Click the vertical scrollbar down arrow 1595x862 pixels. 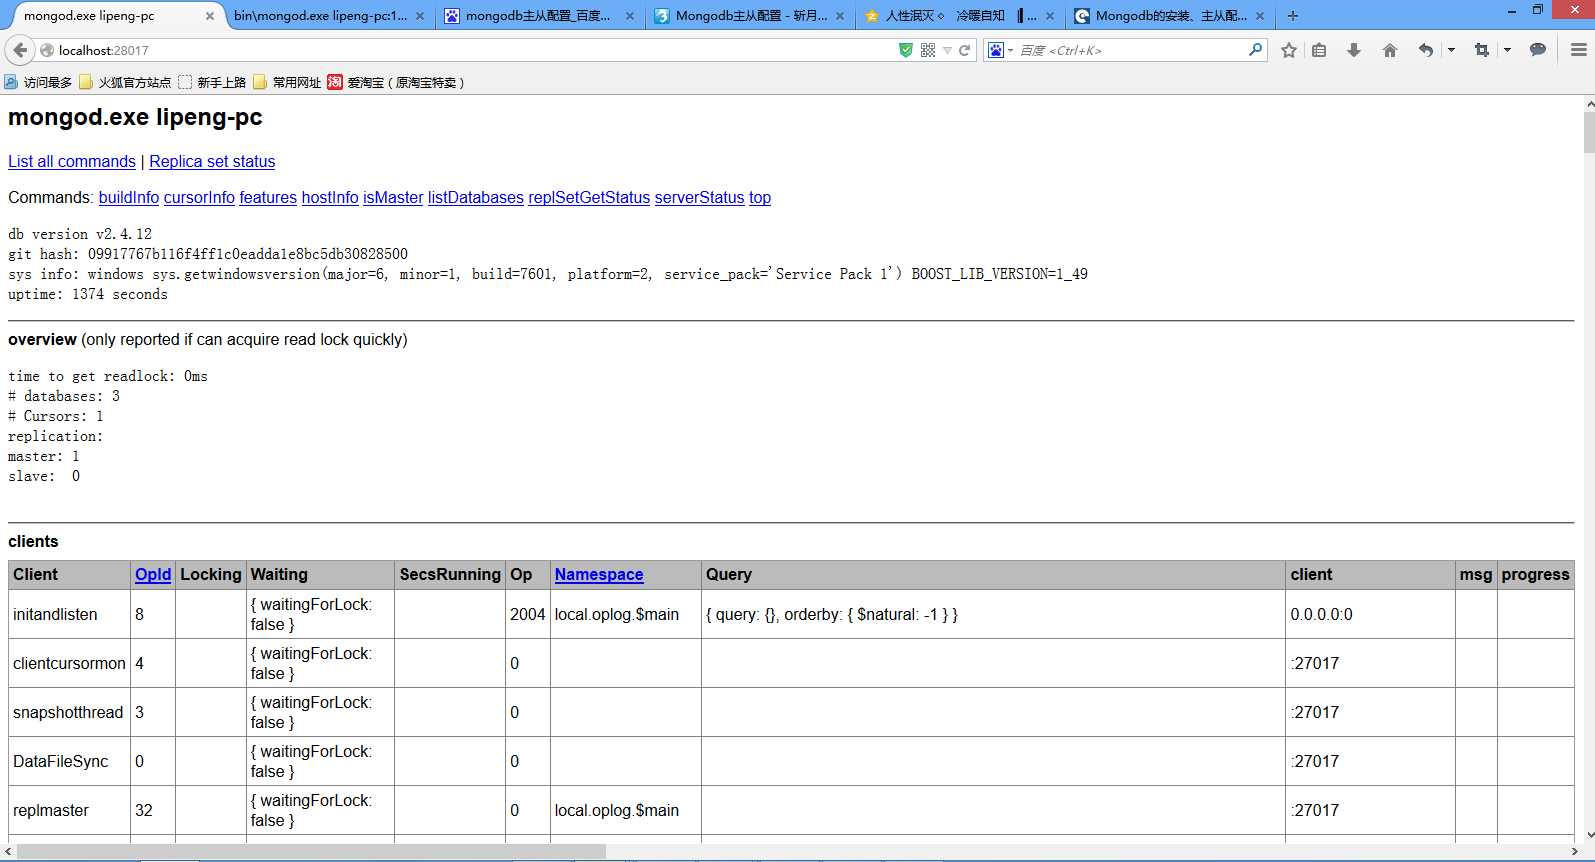click(1589, 835)
